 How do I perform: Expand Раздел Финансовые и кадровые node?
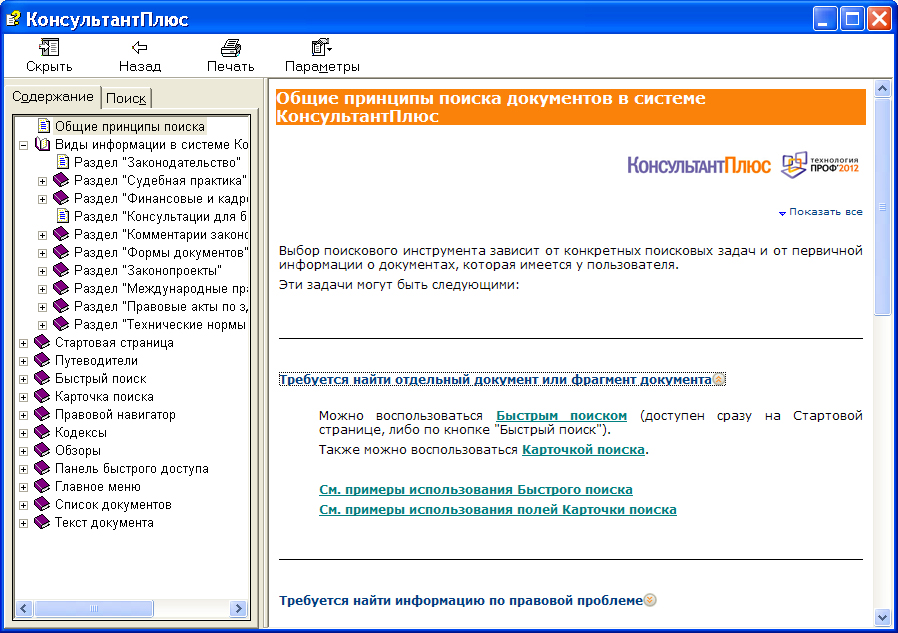tap(42, 199)
